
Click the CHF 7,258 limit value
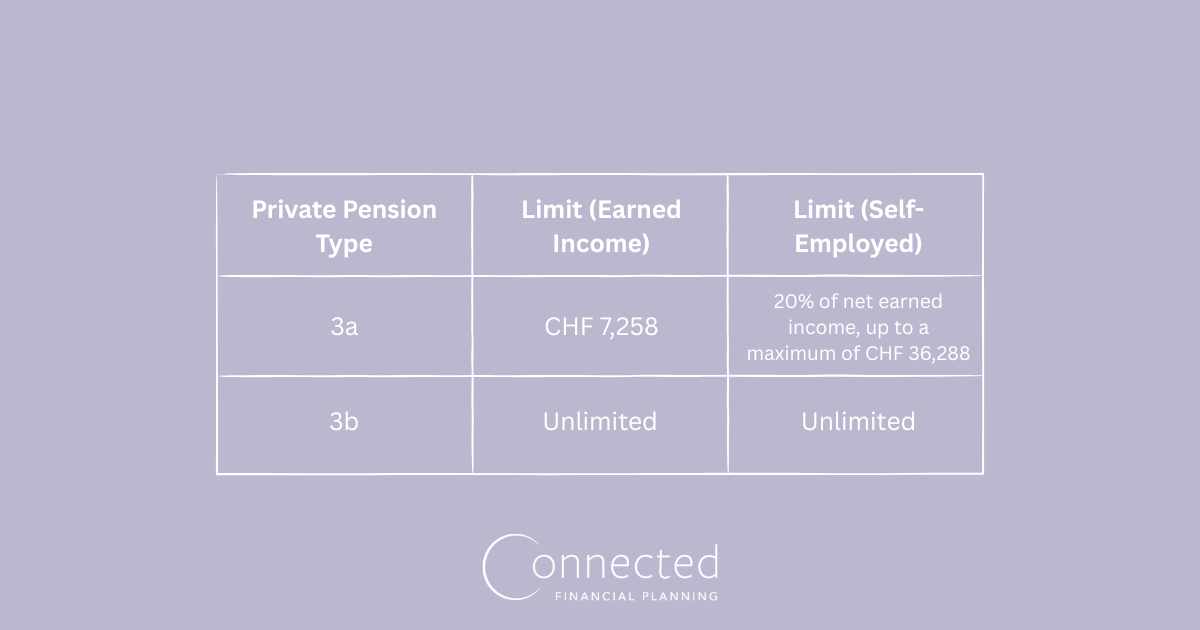600,326
